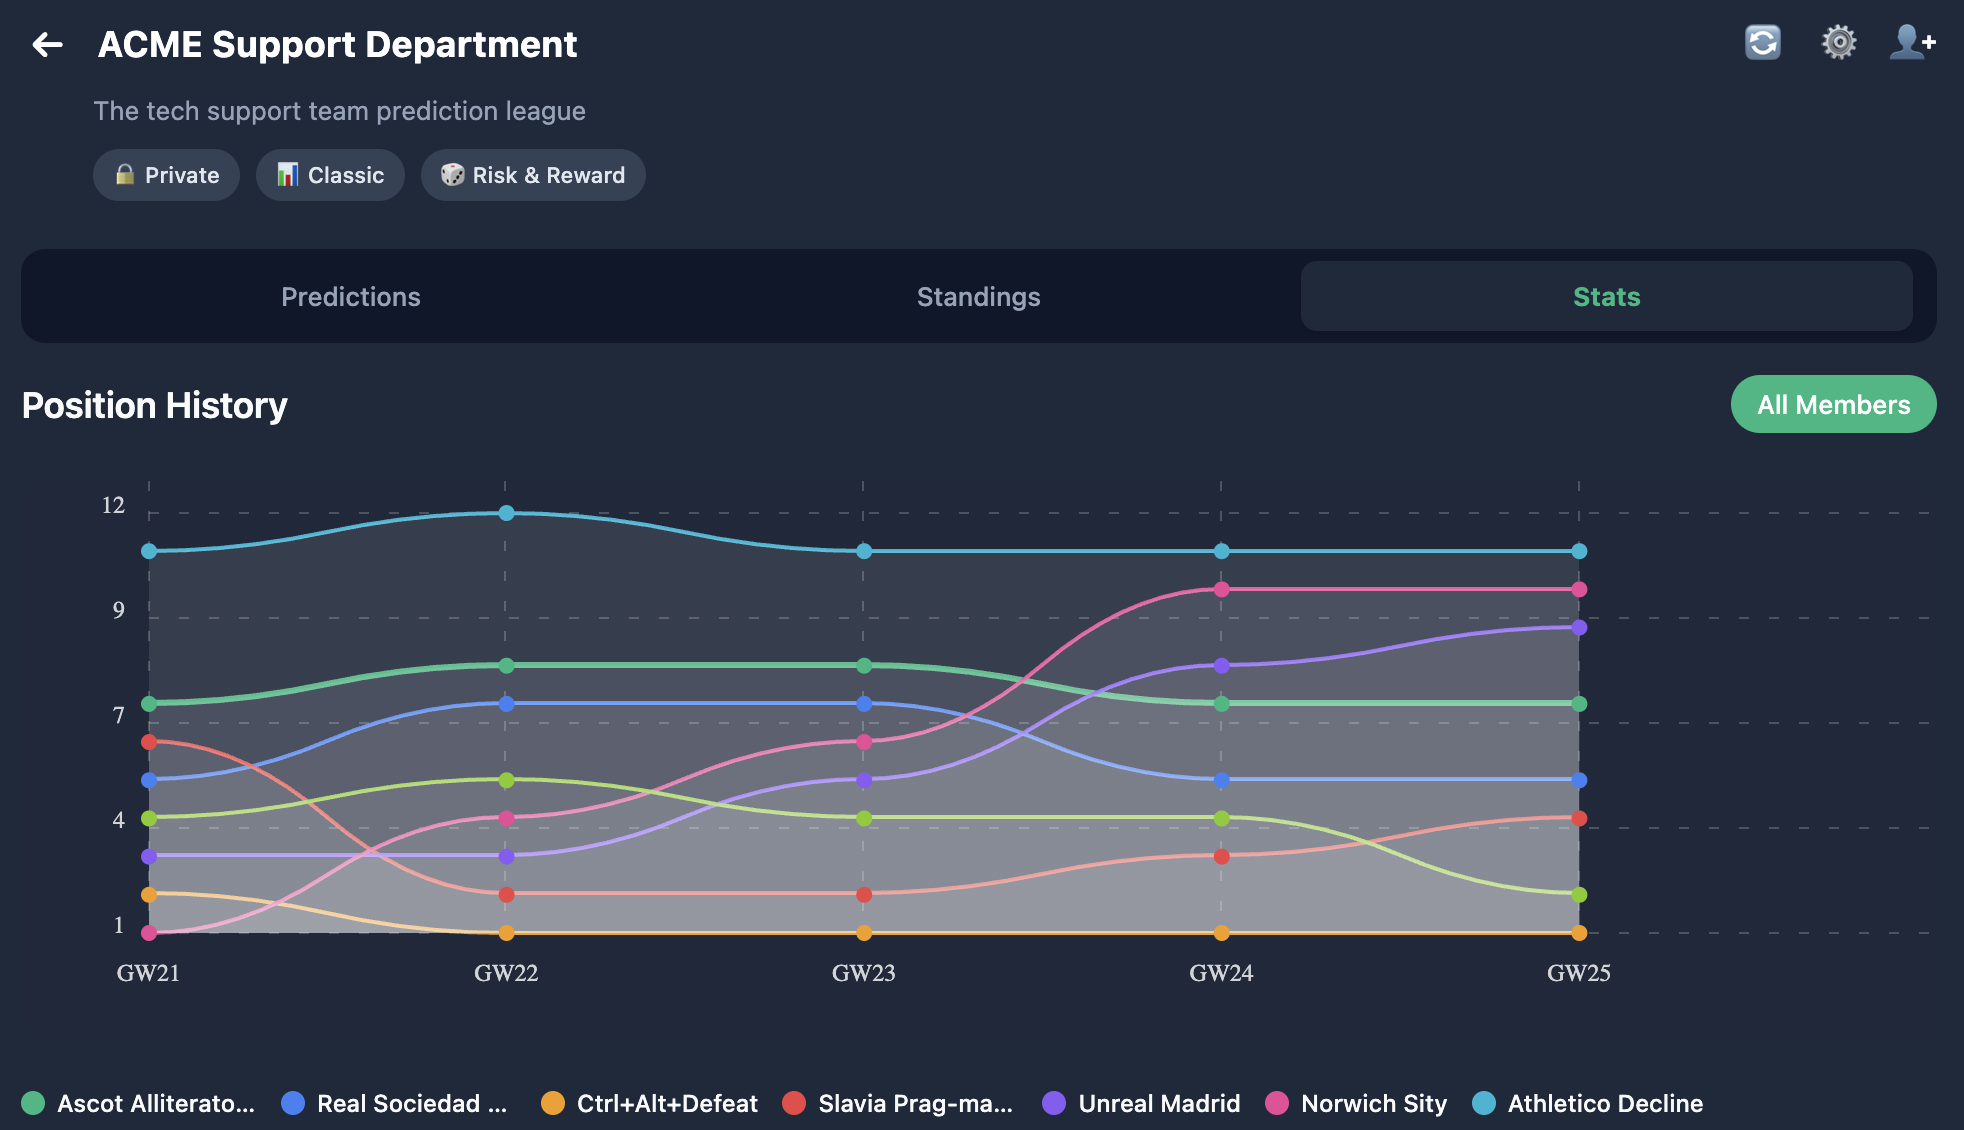Click the GW22 point on Athletico Decline line
The height and width of the screenshot is (1130, 1964).
507,512
